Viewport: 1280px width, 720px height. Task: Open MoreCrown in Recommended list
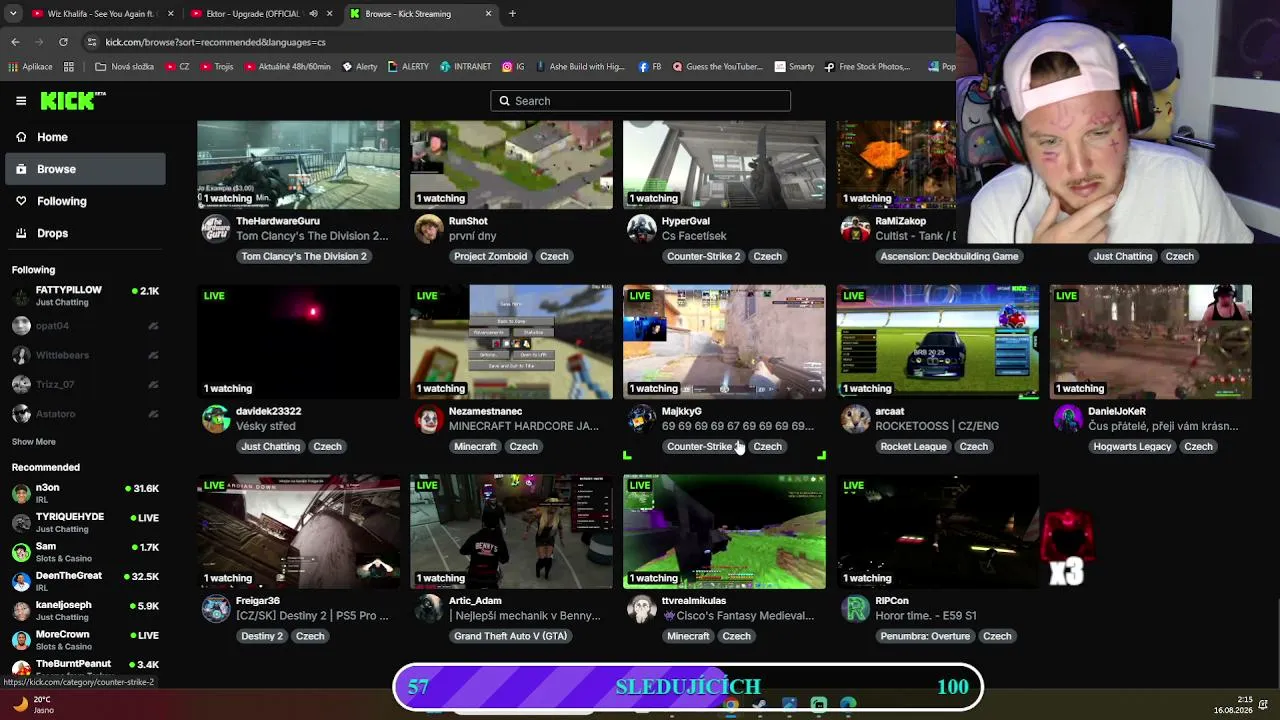pos(85,640)
